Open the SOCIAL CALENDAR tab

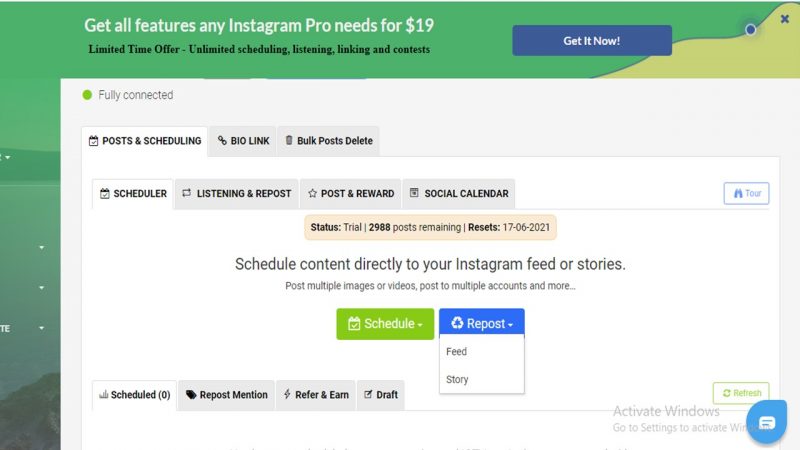459,193
